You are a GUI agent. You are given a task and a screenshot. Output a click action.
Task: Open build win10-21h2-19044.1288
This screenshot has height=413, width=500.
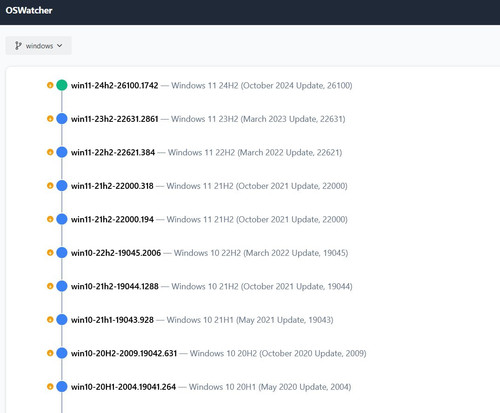click(x=115, y=286)
